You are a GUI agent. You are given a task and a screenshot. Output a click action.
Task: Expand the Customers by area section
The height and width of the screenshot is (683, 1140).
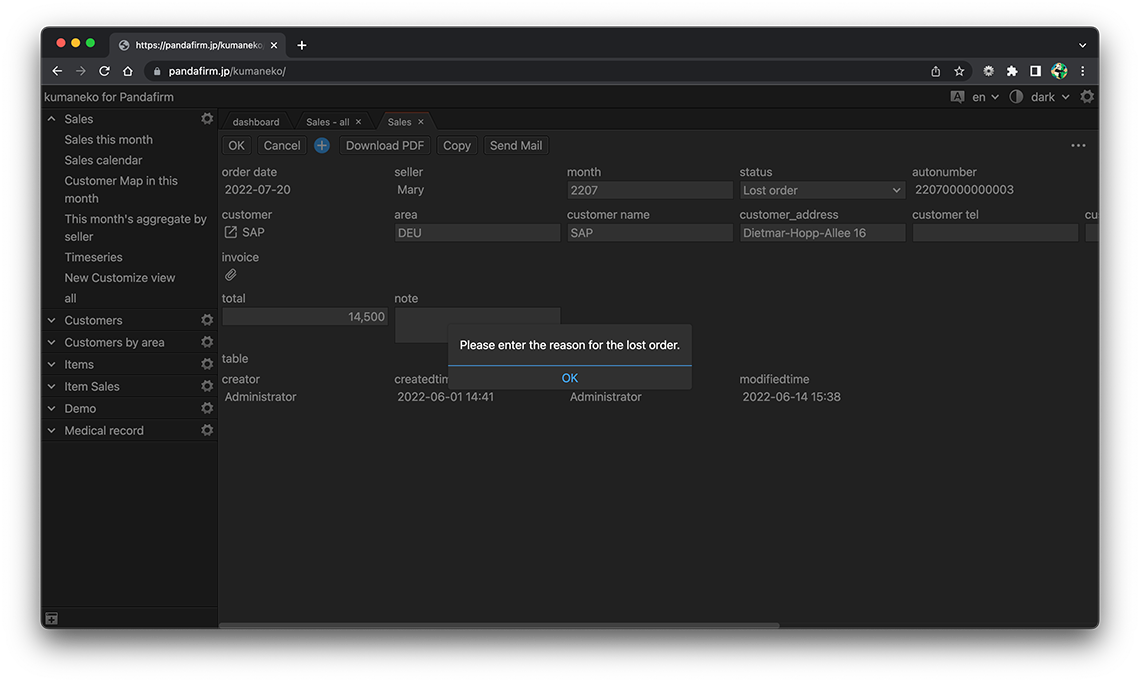[52, 343]
